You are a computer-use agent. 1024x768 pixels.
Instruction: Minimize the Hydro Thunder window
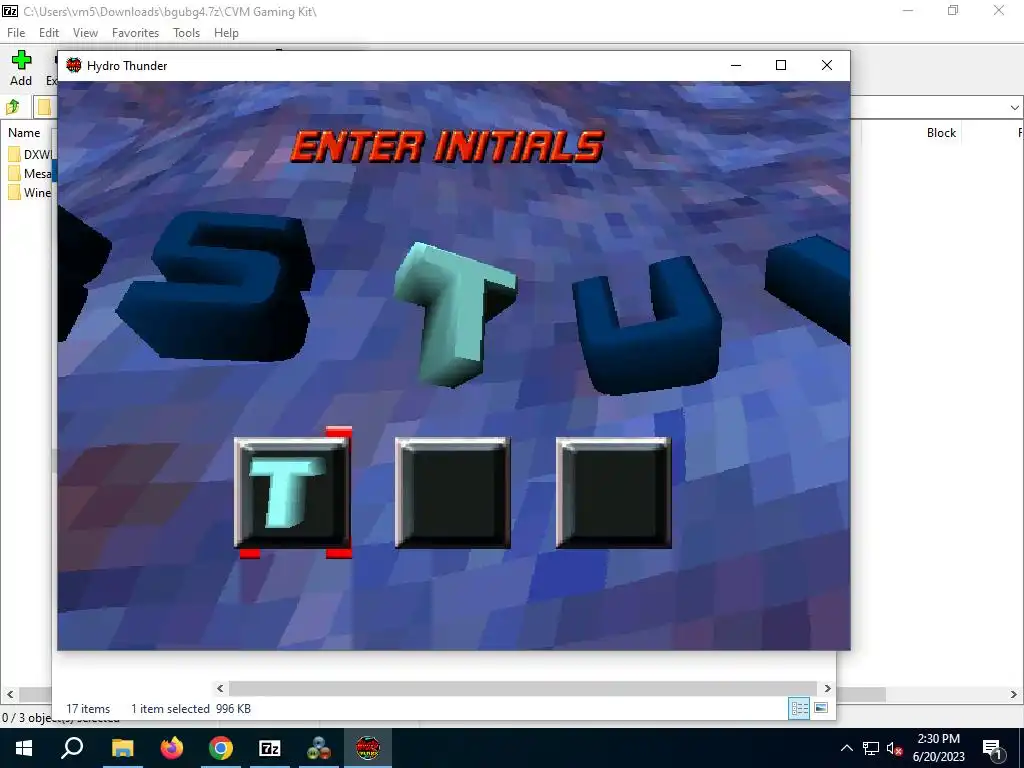[x=735, y=65]
